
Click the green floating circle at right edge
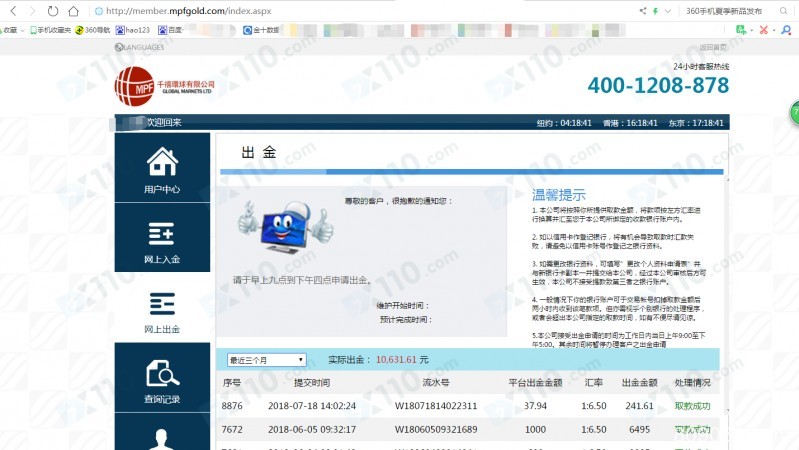tap(794, 113)
